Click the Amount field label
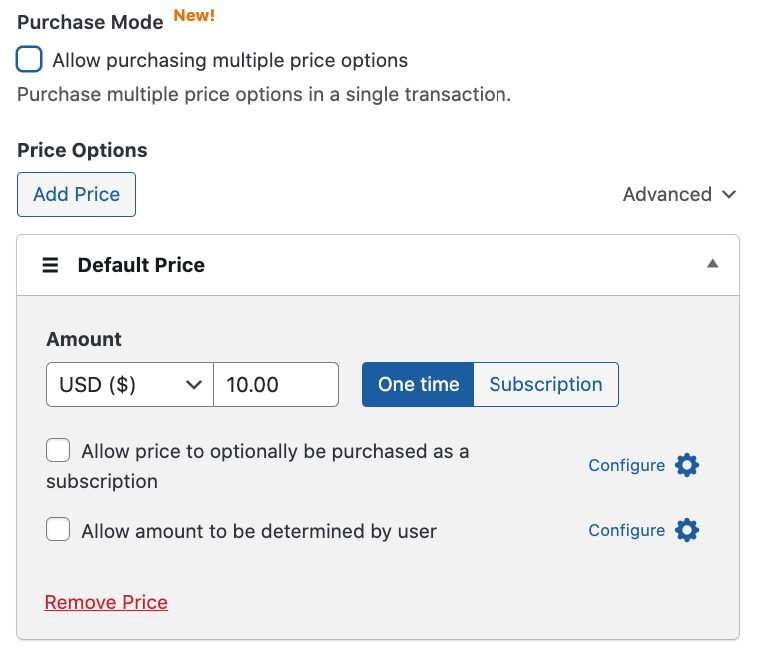 (84, 339)
